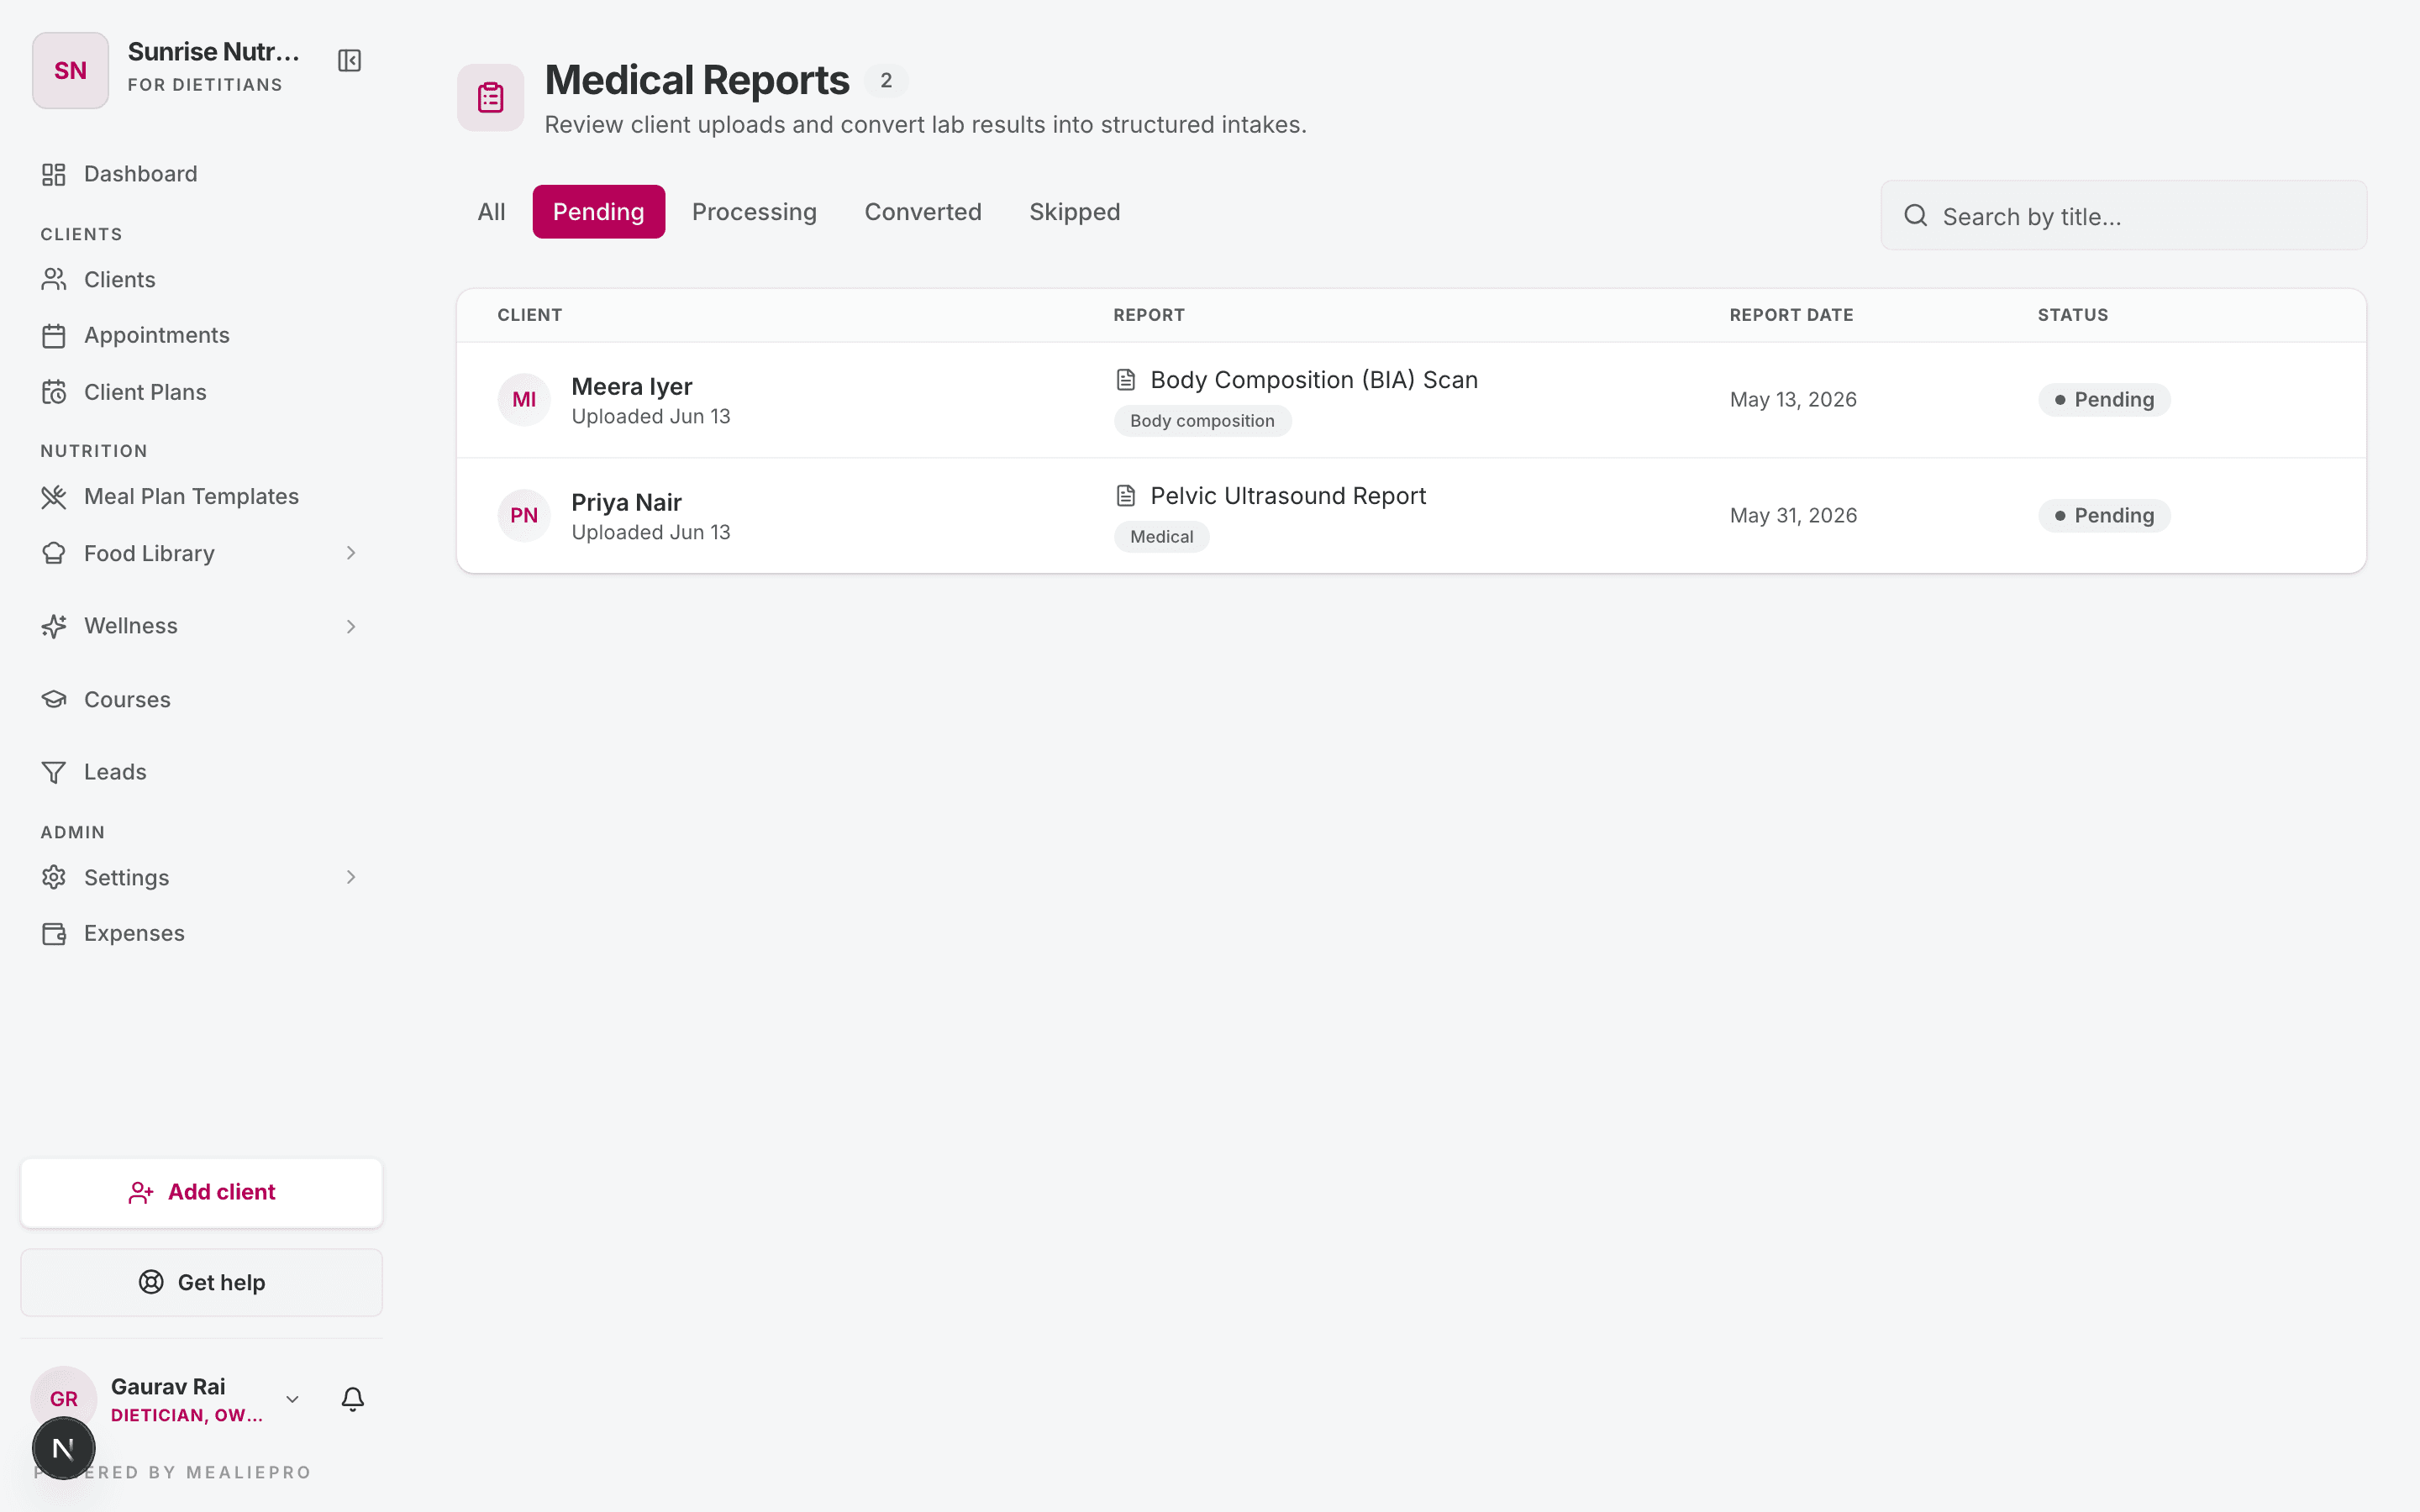Click the Food Library chef hat icon

pyautogui.click(x=54, y=553)
